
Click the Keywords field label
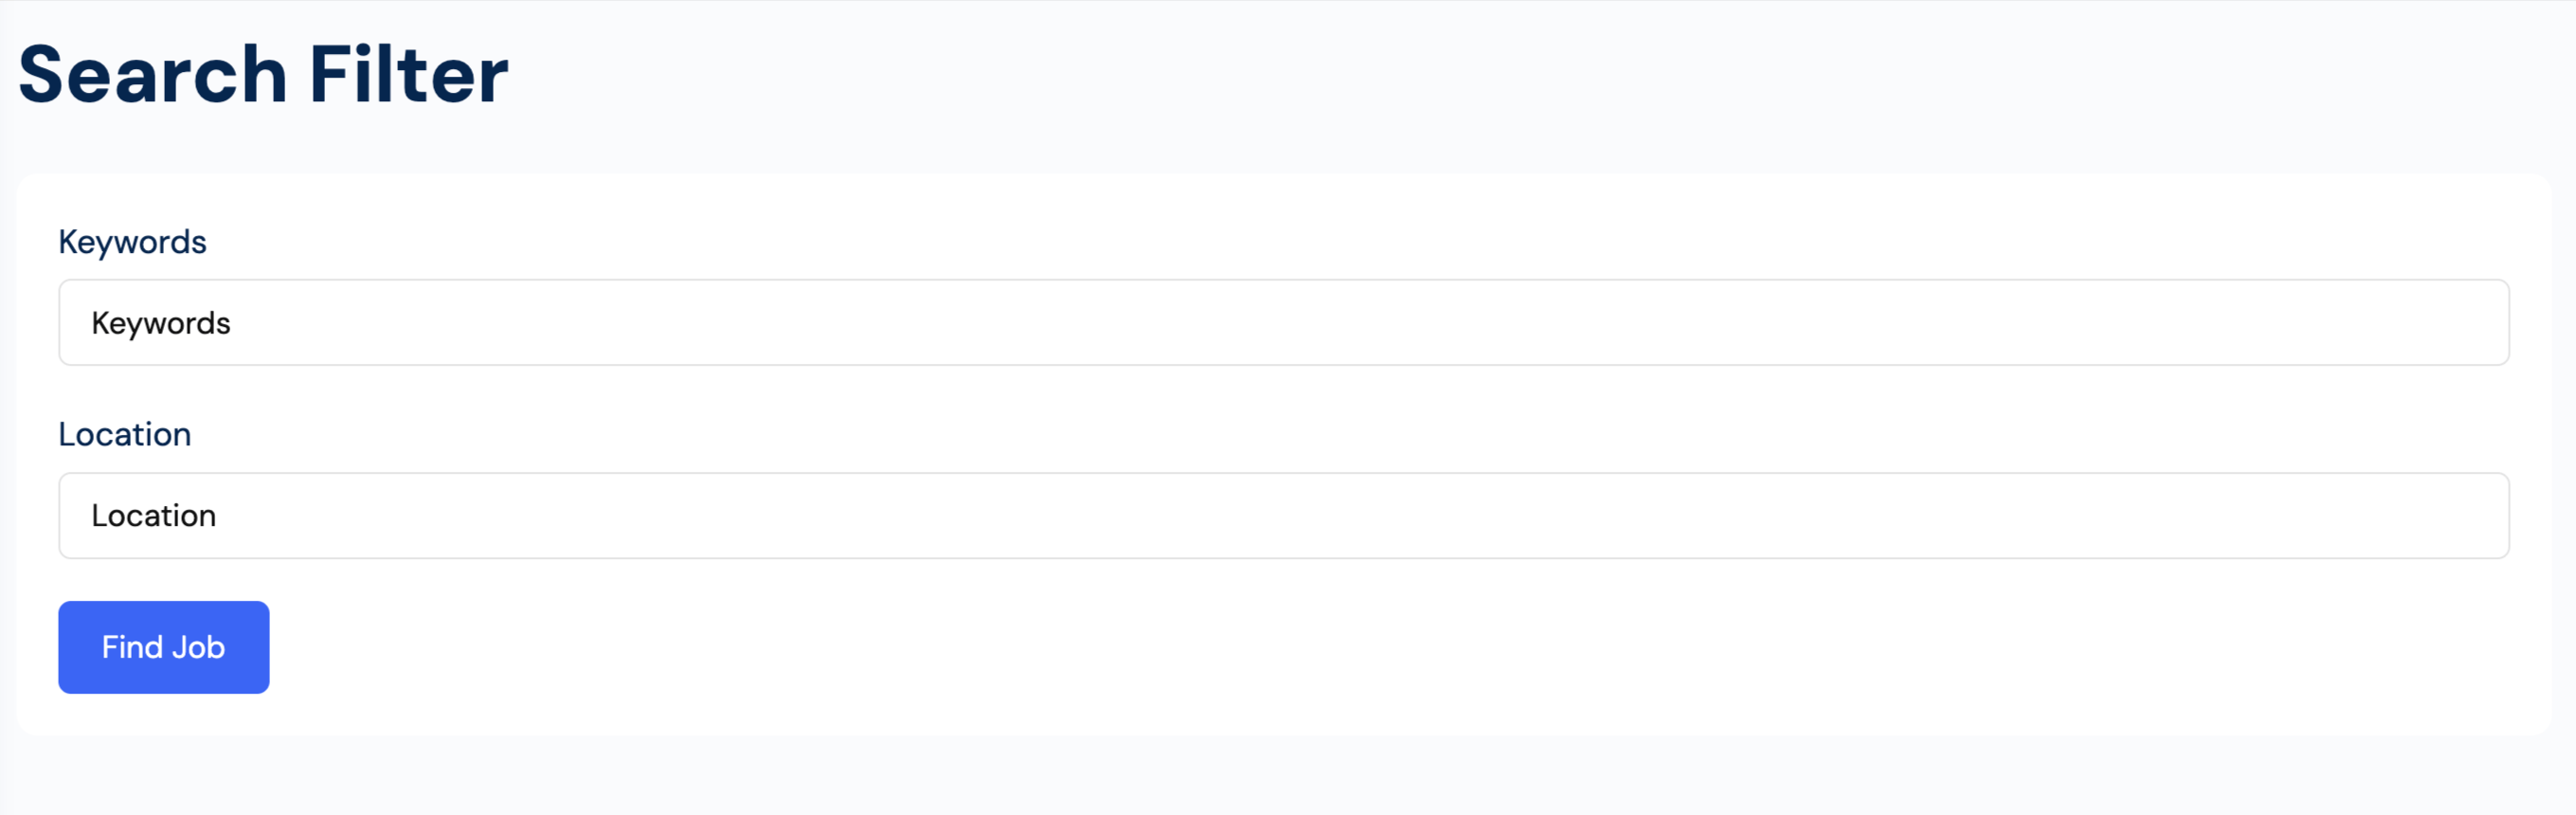pos(132,242)
